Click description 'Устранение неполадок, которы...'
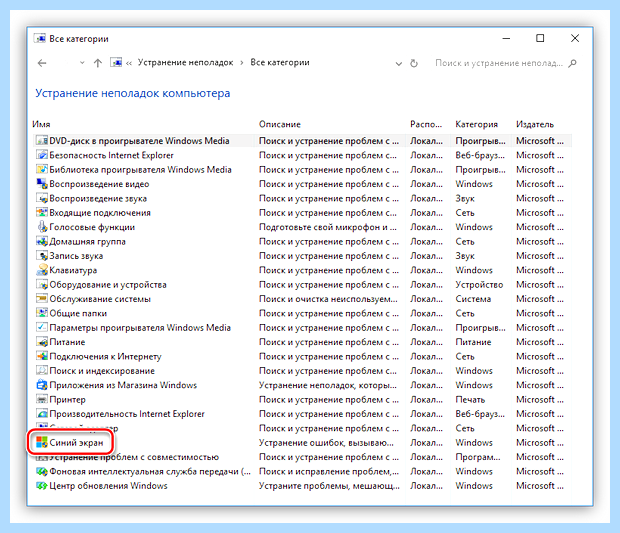620x533 pixels. pyautogui.click(x=328, y=385)
